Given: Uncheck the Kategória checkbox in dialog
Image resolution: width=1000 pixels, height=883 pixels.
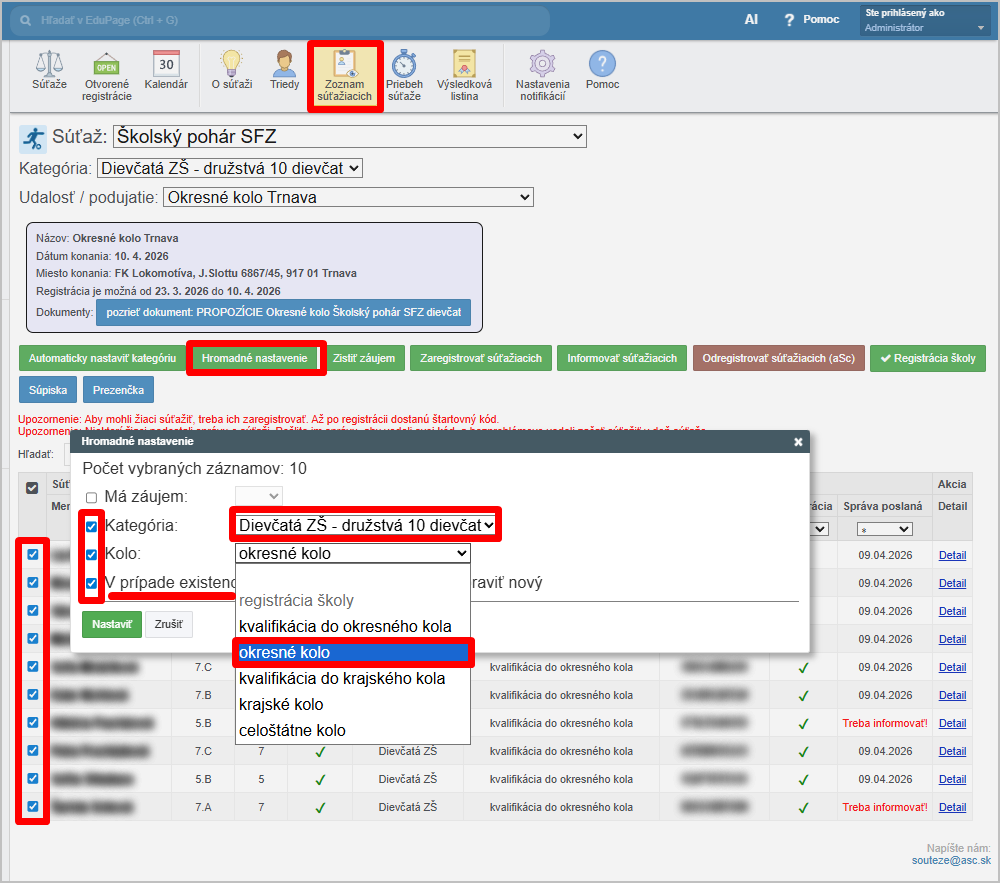Looking at the screenshot, I should (x=92, y=526).
